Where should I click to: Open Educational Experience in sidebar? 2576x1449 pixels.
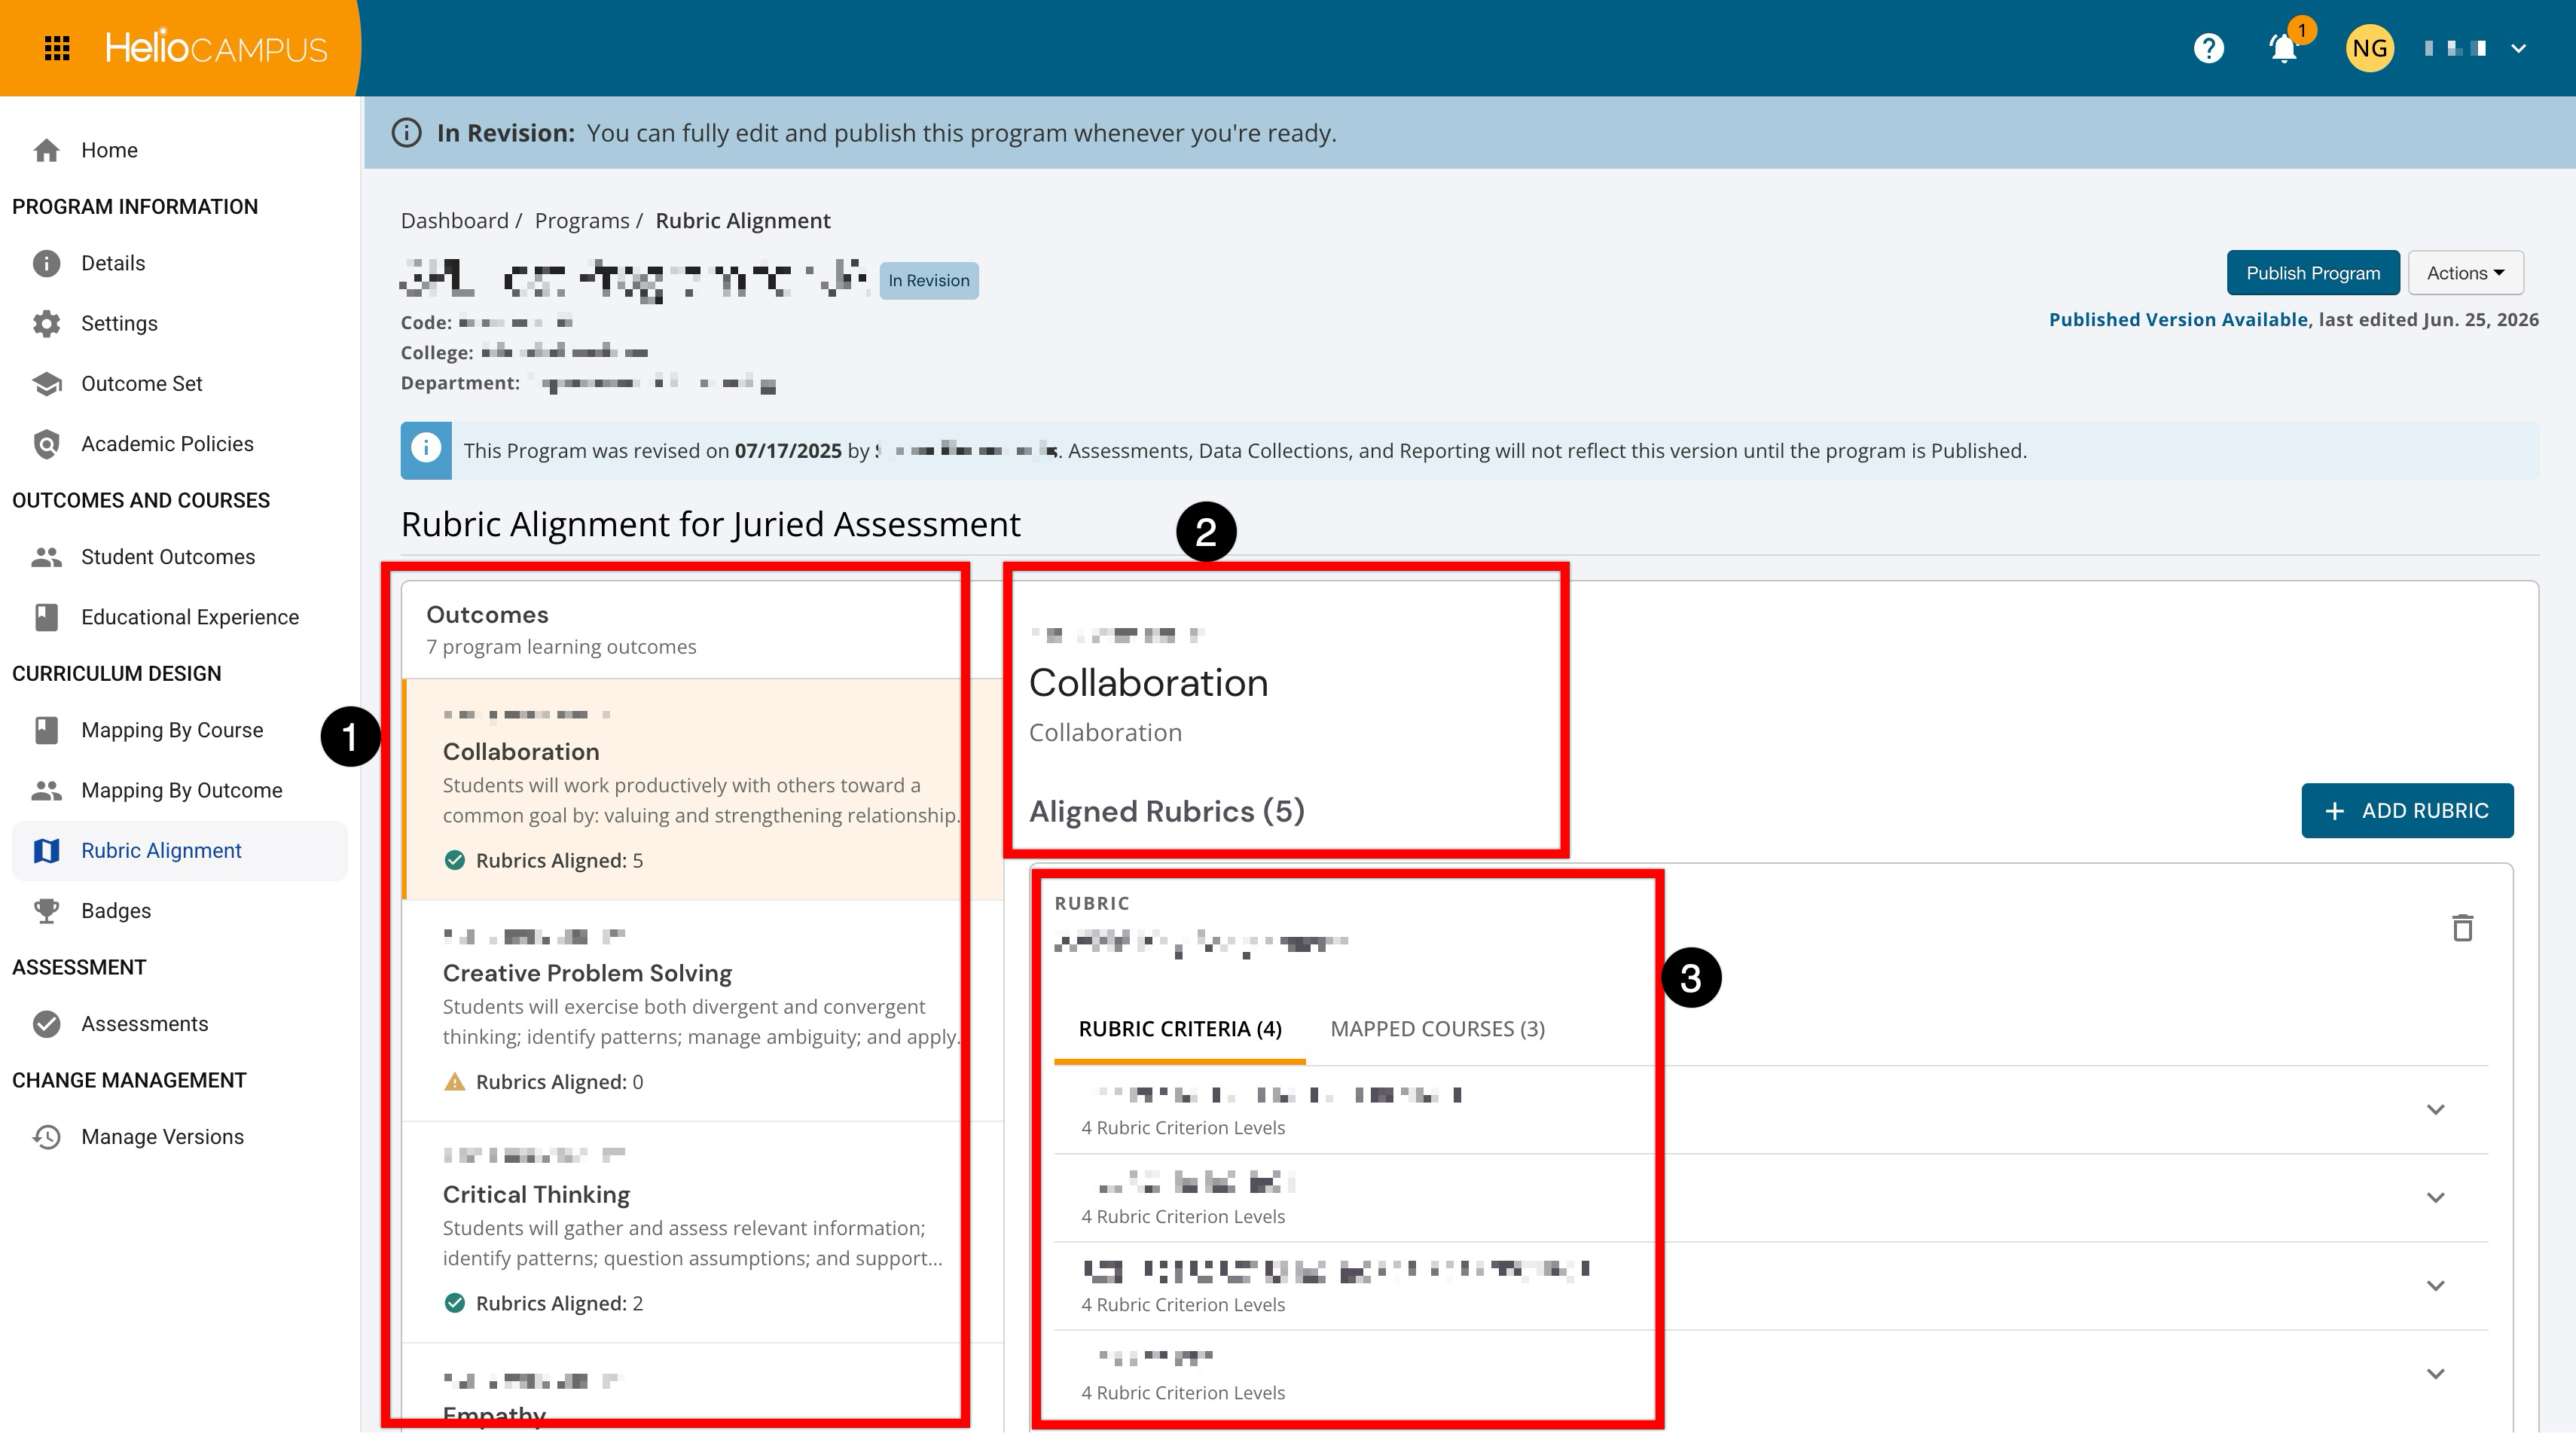180,617
